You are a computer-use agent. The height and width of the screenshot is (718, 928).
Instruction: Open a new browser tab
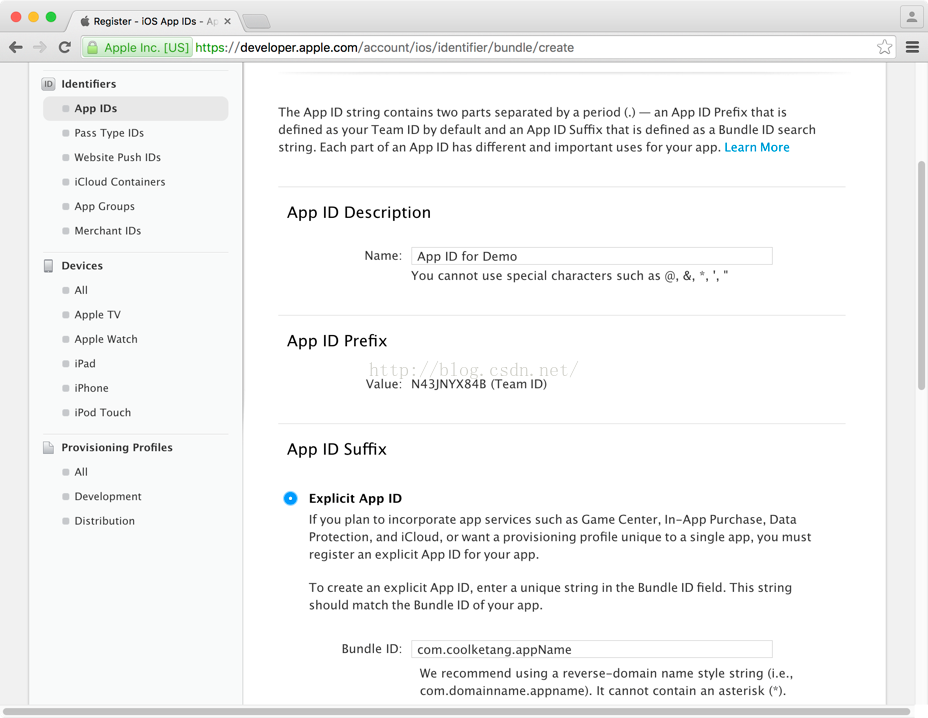click(256, 21)
